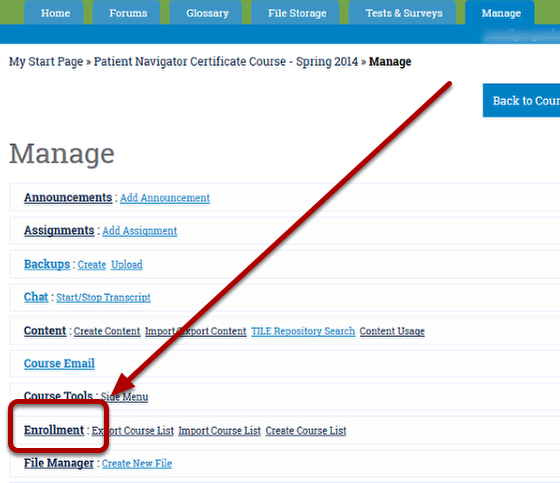This screenshot has height=483, width=560.
Task: Switch to the Forums tab
Action: pyautogui.click(x=128, y=13)
